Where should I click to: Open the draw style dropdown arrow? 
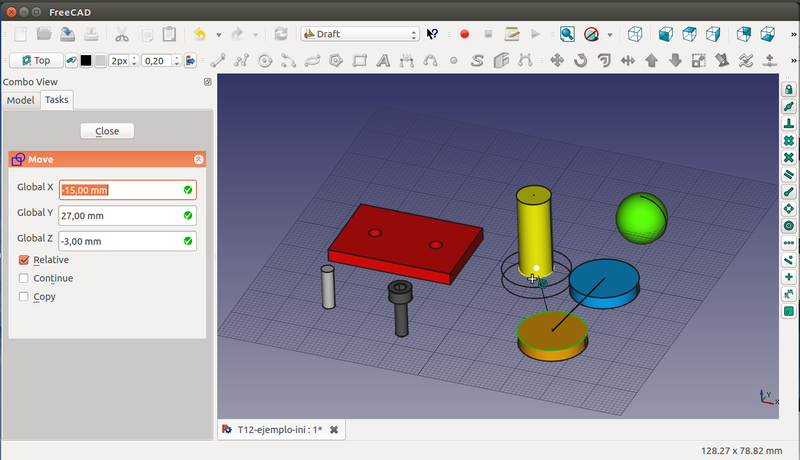click(609, 34)
